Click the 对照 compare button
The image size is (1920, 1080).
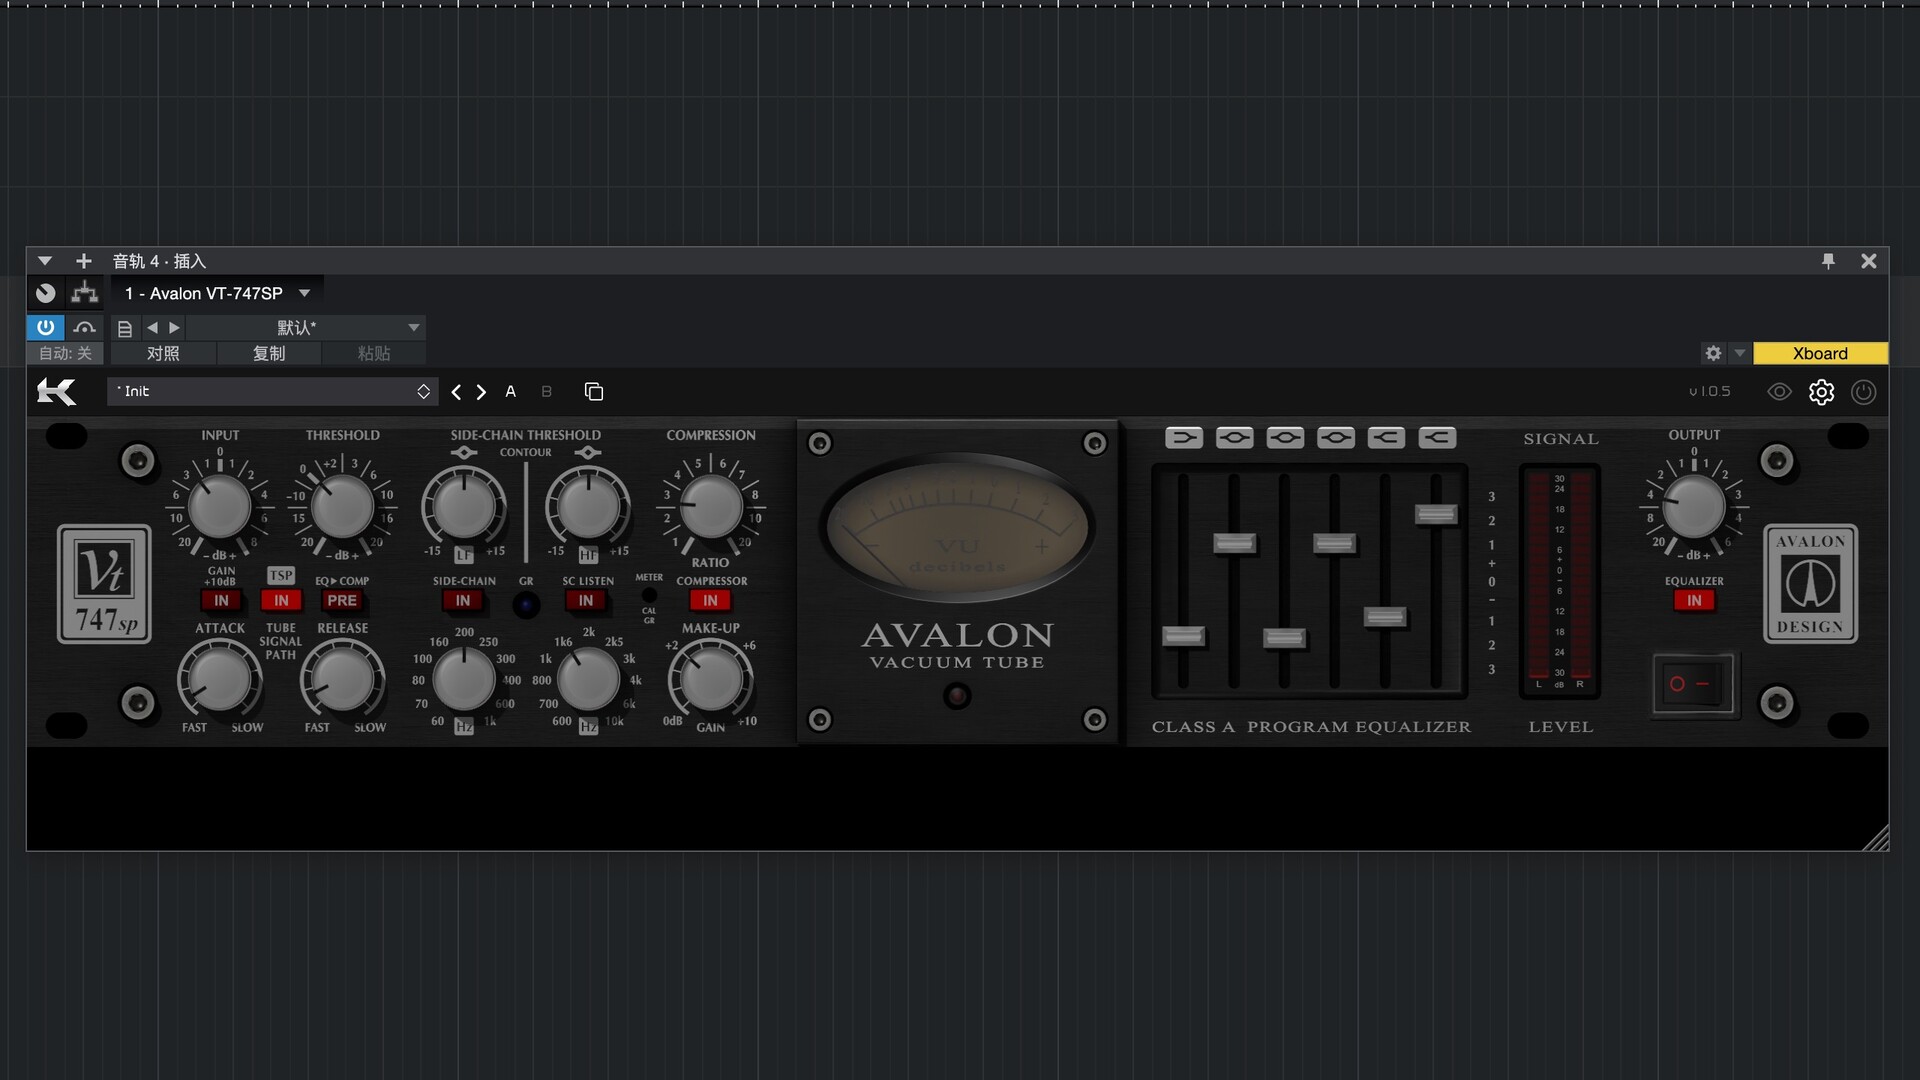[163, 353]
